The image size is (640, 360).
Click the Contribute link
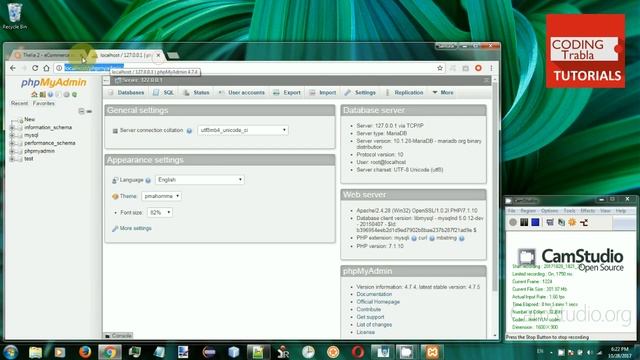click(x=369, y=310)
